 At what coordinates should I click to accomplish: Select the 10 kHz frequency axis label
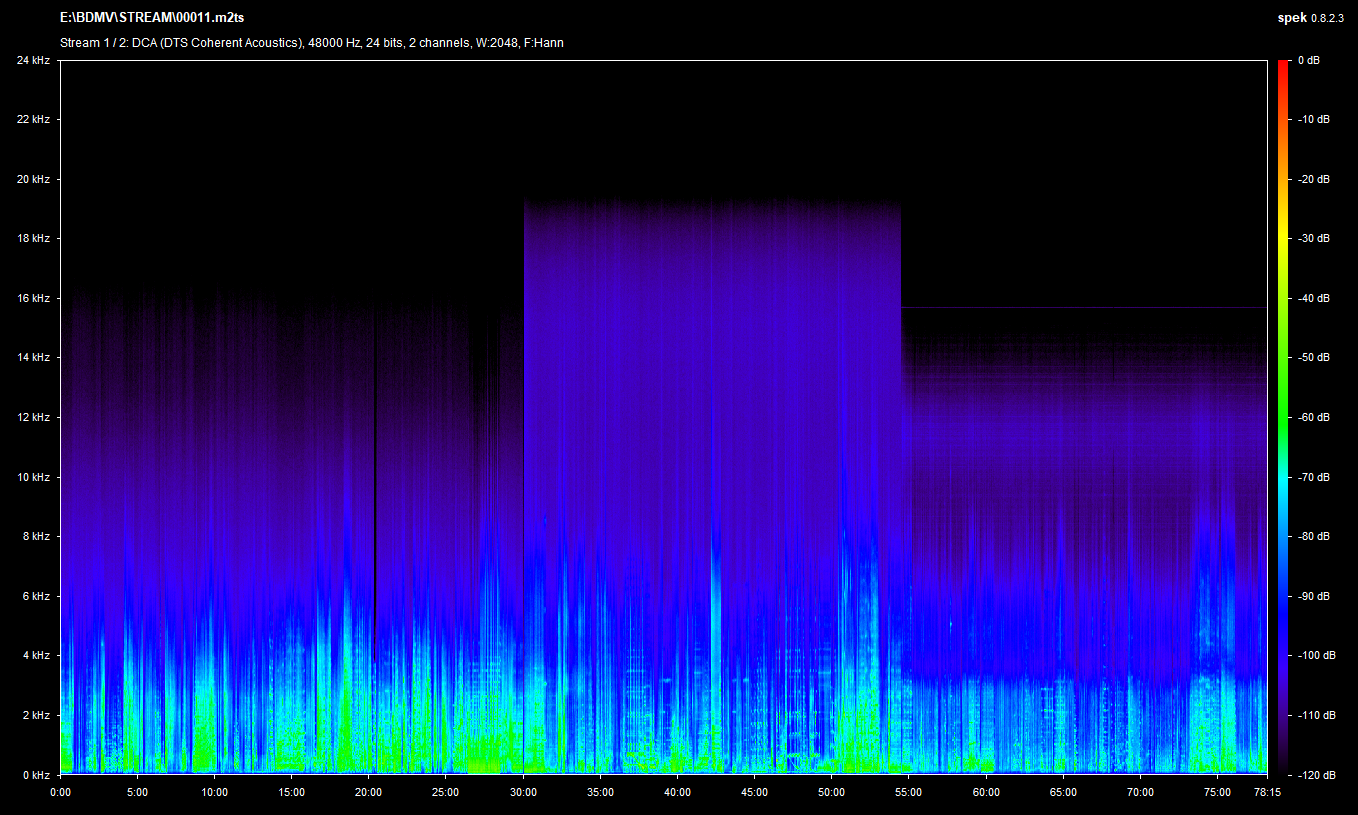click(x=33, y=477)
